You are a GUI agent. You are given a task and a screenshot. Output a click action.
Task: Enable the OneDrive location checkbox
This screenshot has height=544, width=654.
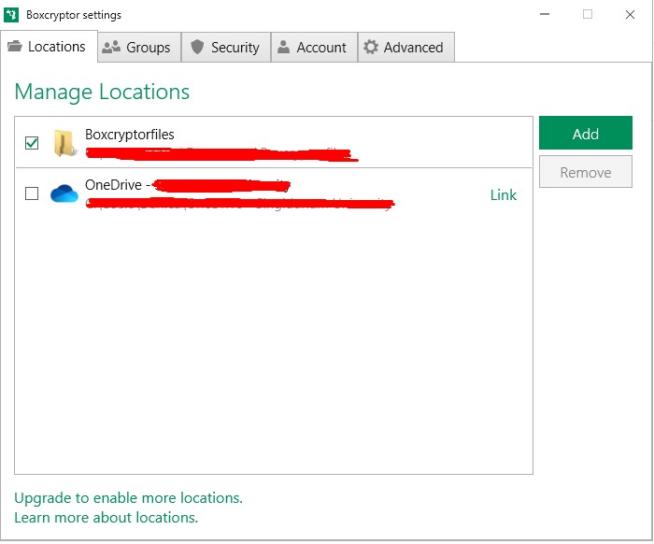[32, 193]
